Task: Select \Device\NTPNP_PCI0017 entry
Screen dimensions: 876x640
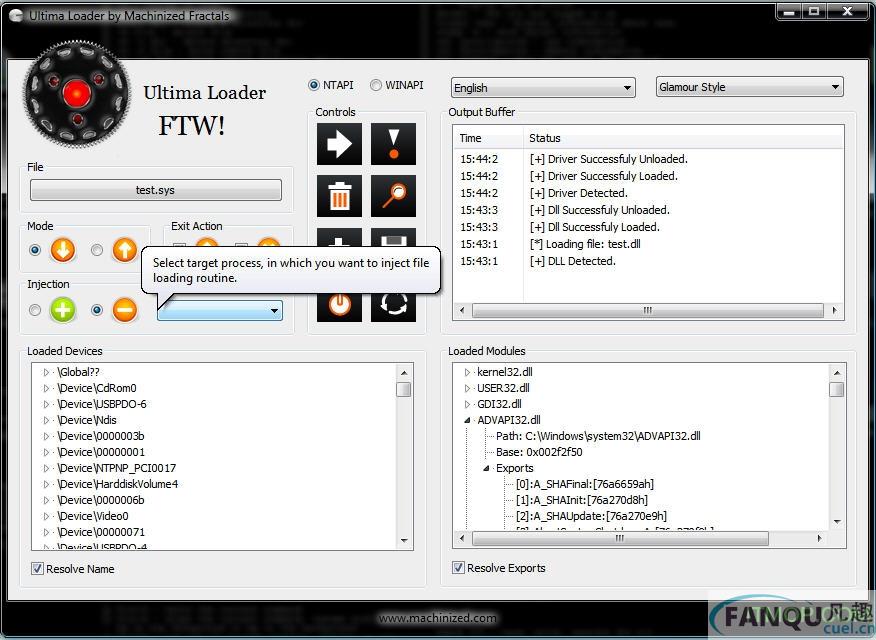Action: click(117, 468)
